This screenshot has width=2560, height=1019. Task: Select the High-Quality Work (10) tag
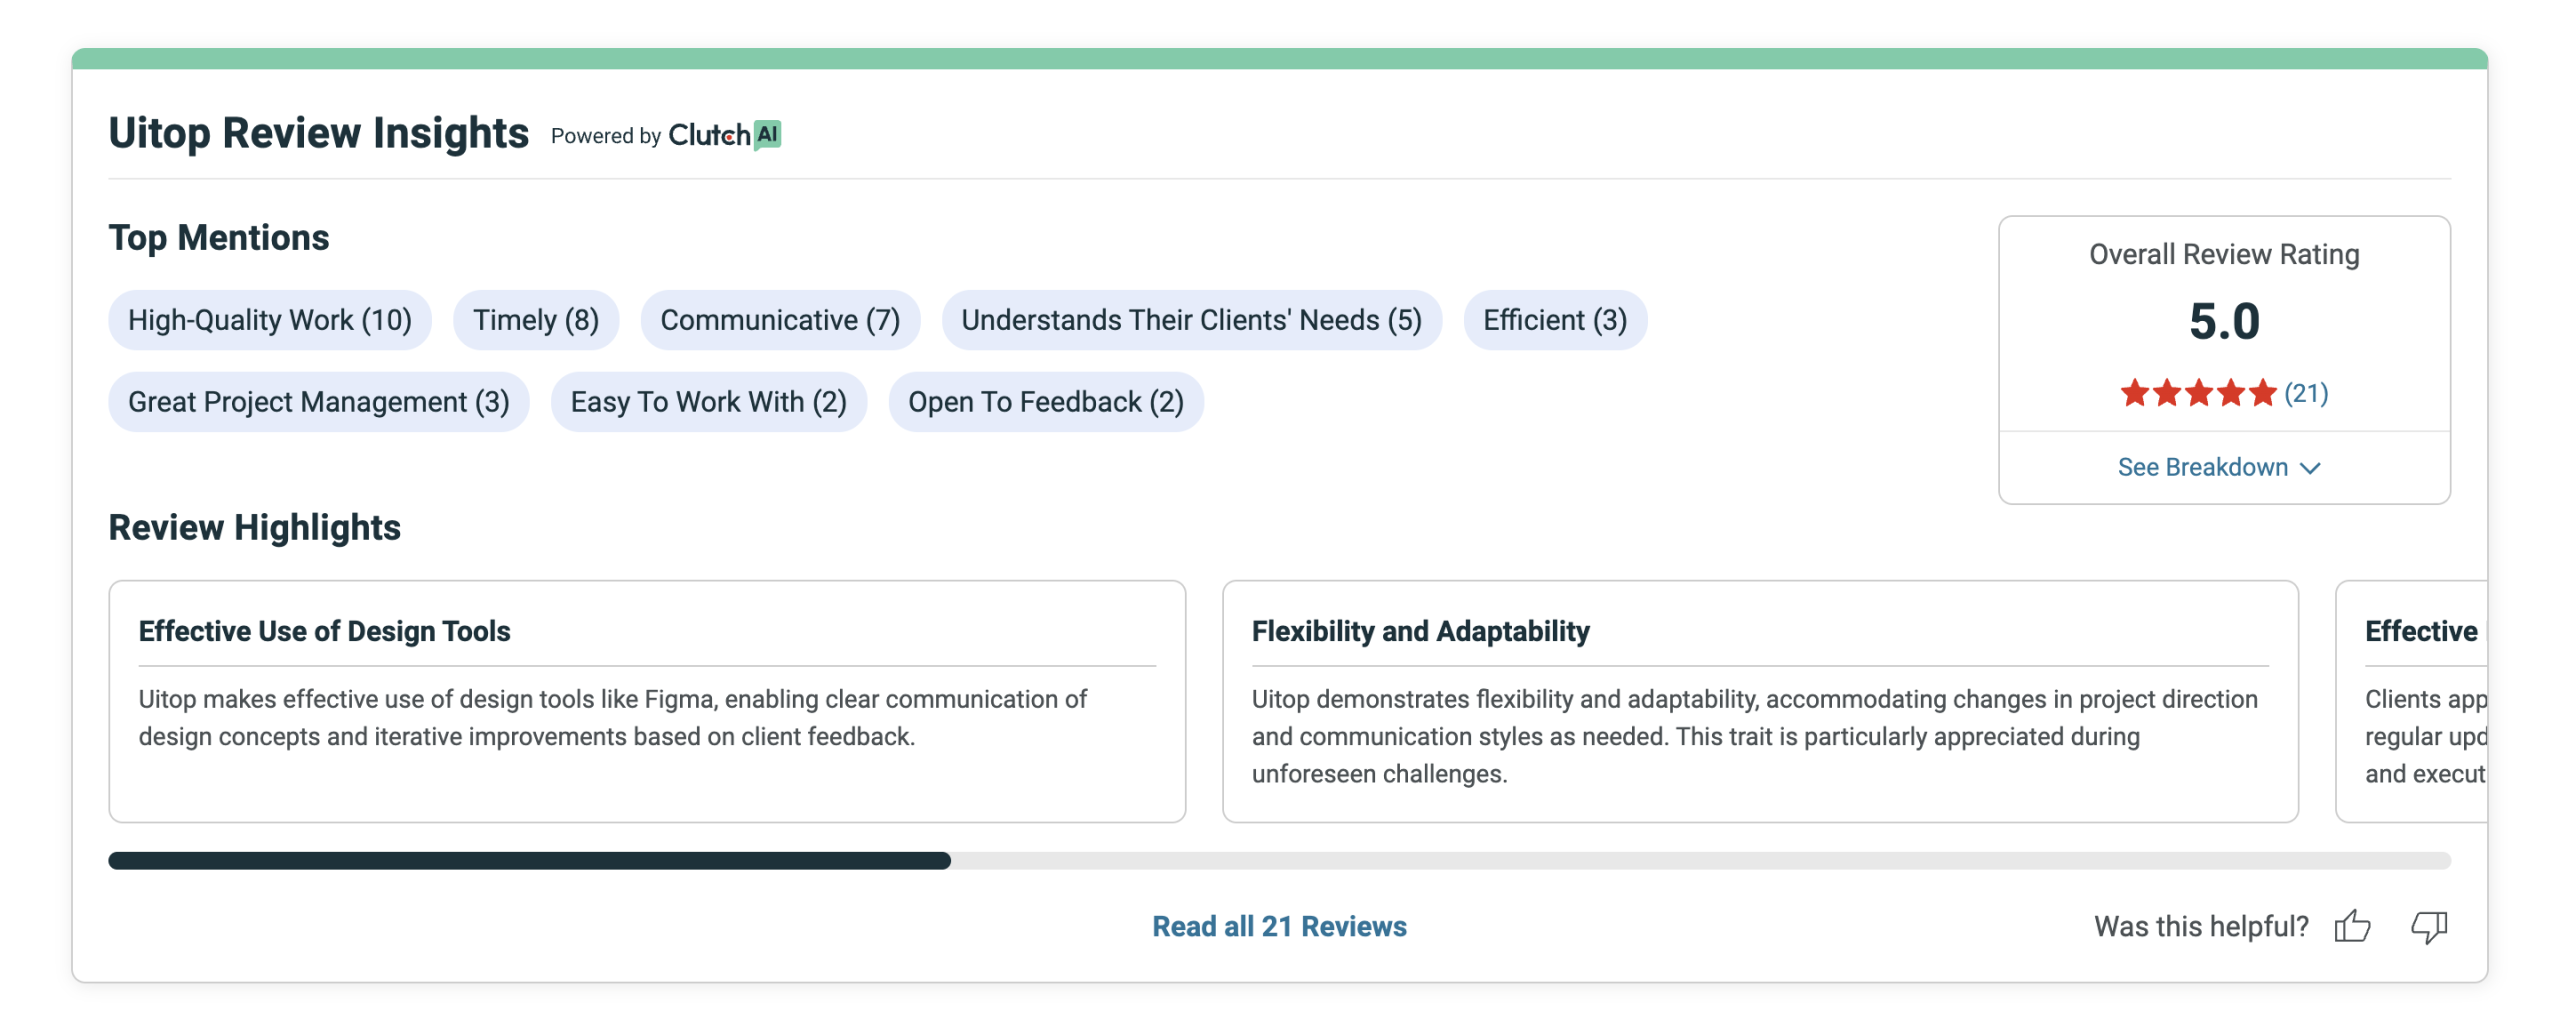(x=270, y=320)
